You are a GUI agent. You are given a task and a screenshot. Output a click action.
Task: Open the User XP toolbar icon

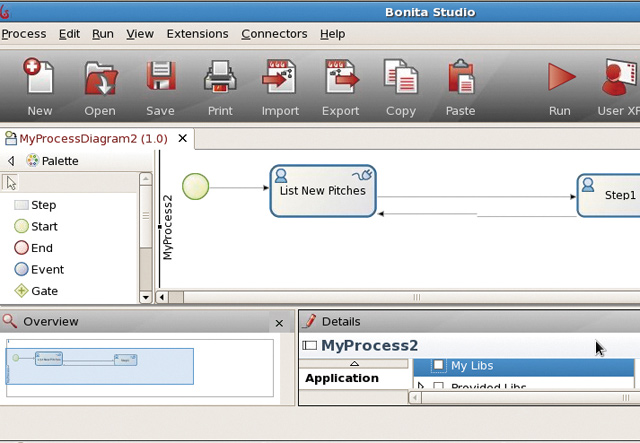click(620, 78)
